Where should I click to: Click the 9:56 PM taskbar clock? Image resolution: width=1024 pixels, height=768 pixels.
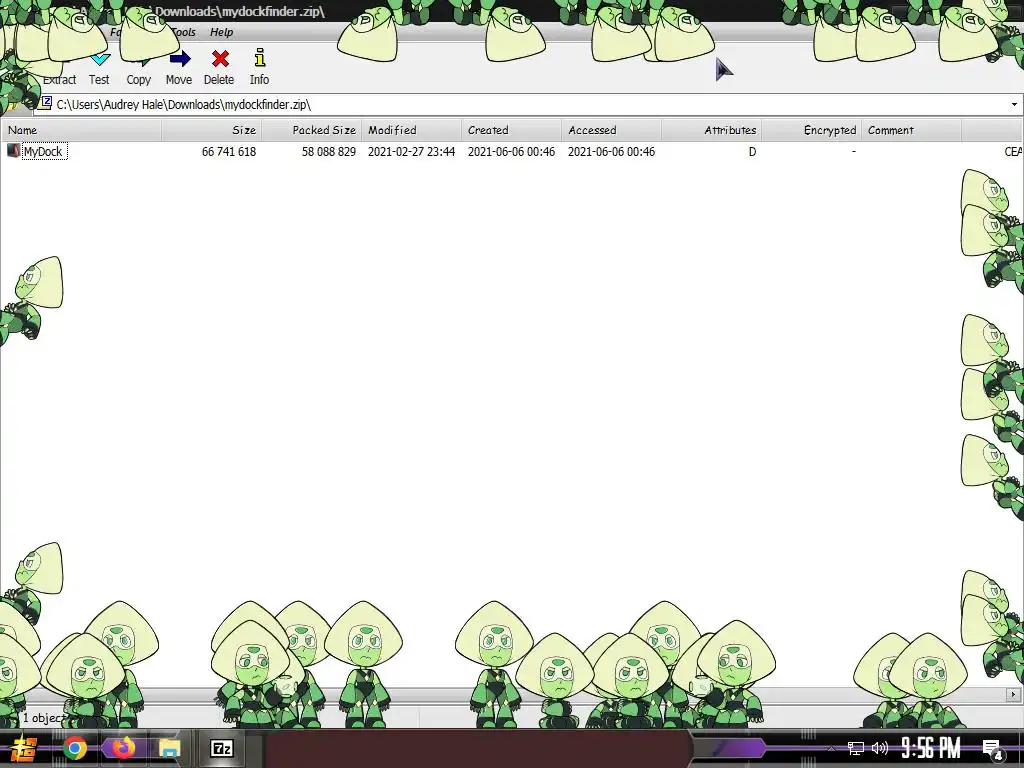(x=931, y=748)
